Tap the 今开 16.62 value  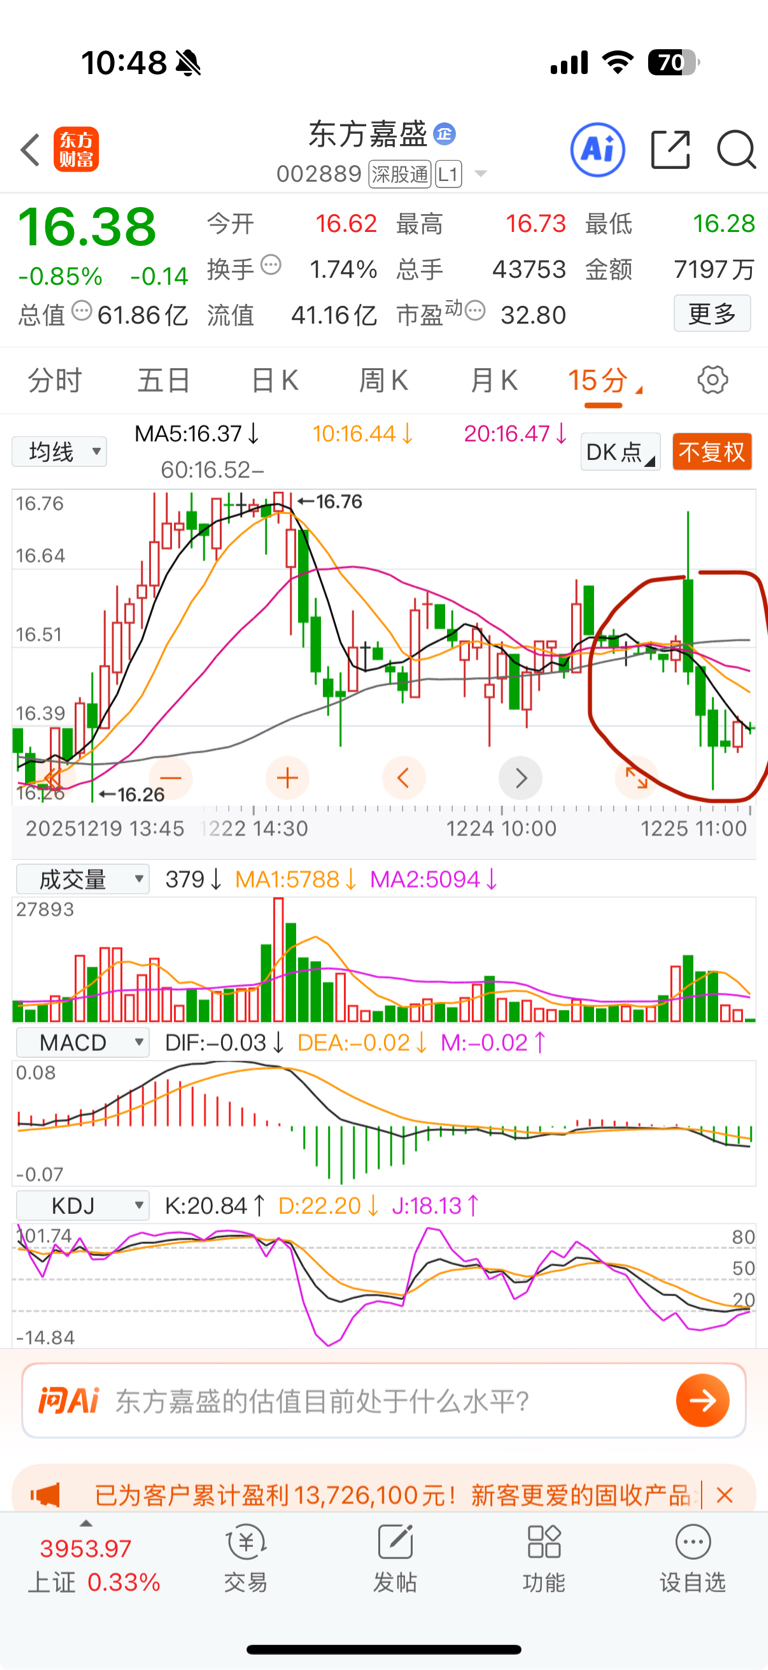(346, 223)
